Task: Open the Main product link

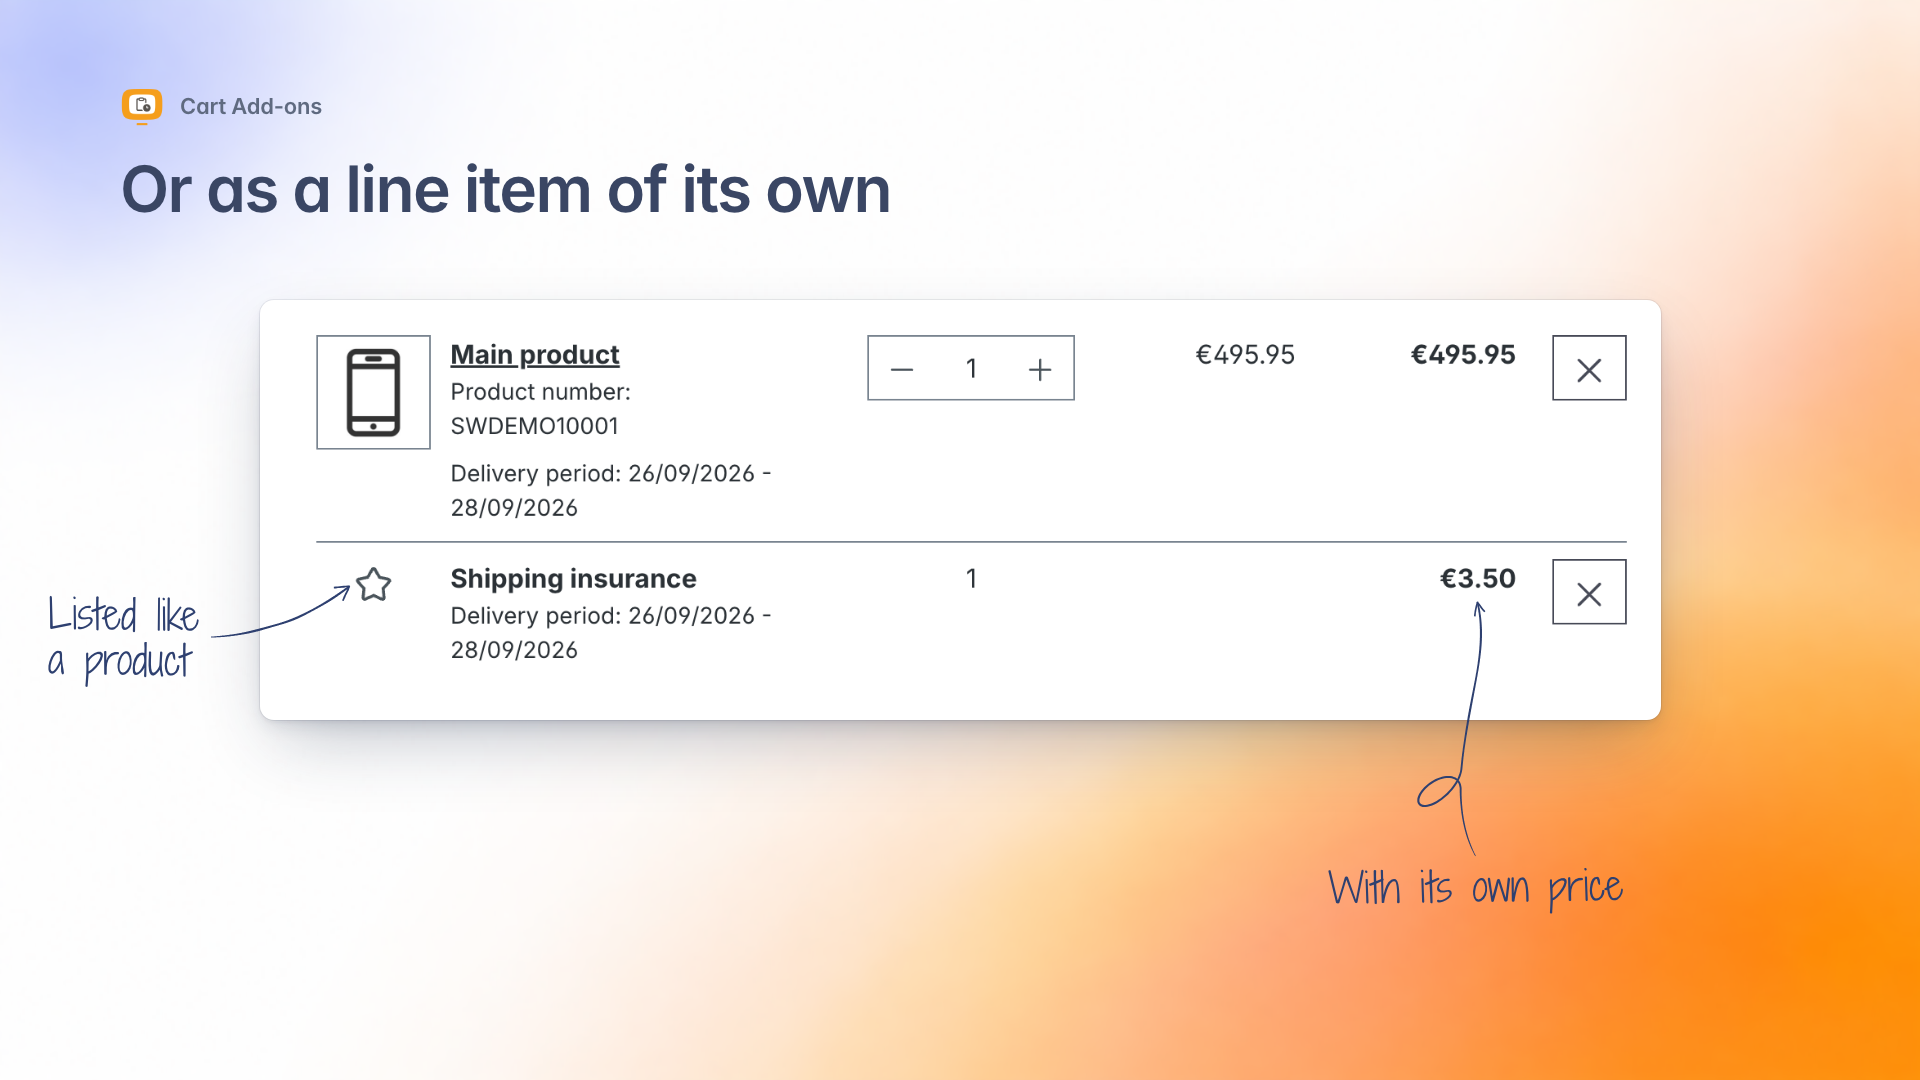Action: [x=535, y=355]
